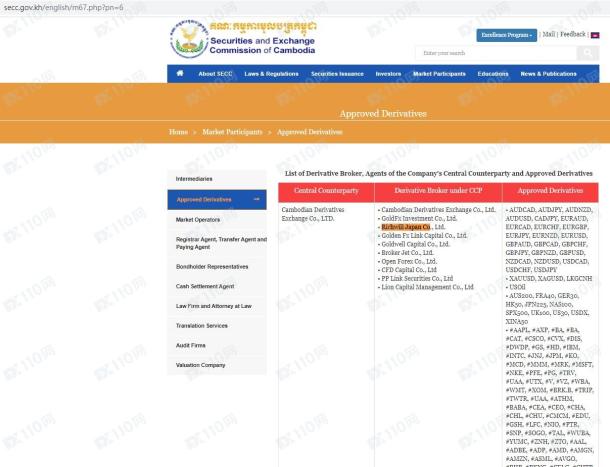Screen dimensions: 610x467
Task: Click Derivative Broker under CCP header
Action: click(x=438, y=191)
